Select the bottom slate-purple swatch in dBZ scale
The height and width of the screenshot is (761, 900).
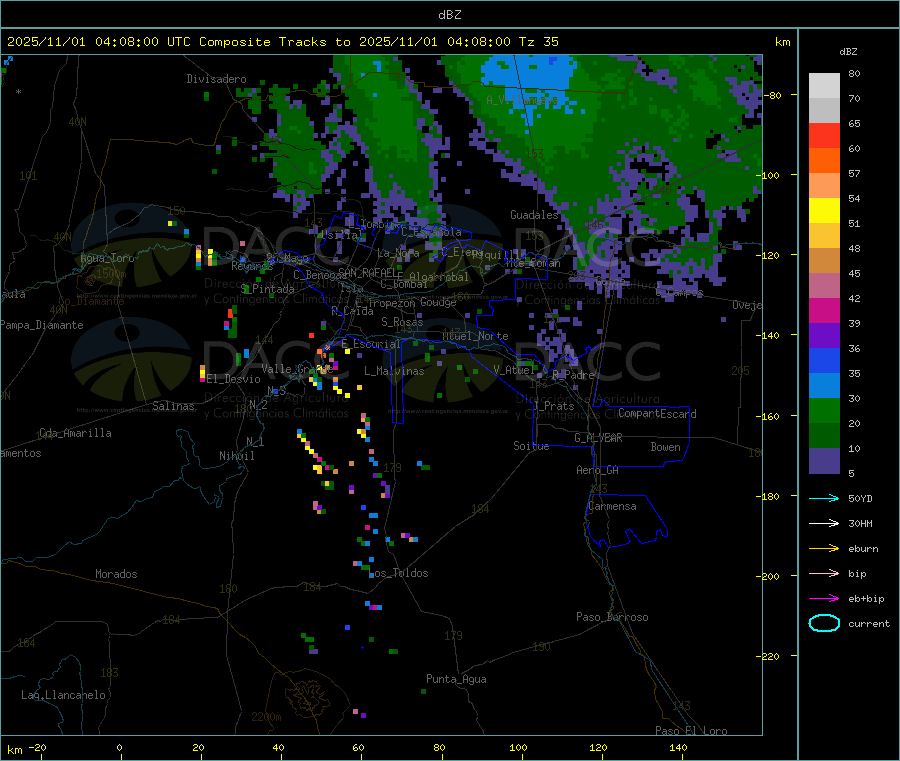point(824,461)
